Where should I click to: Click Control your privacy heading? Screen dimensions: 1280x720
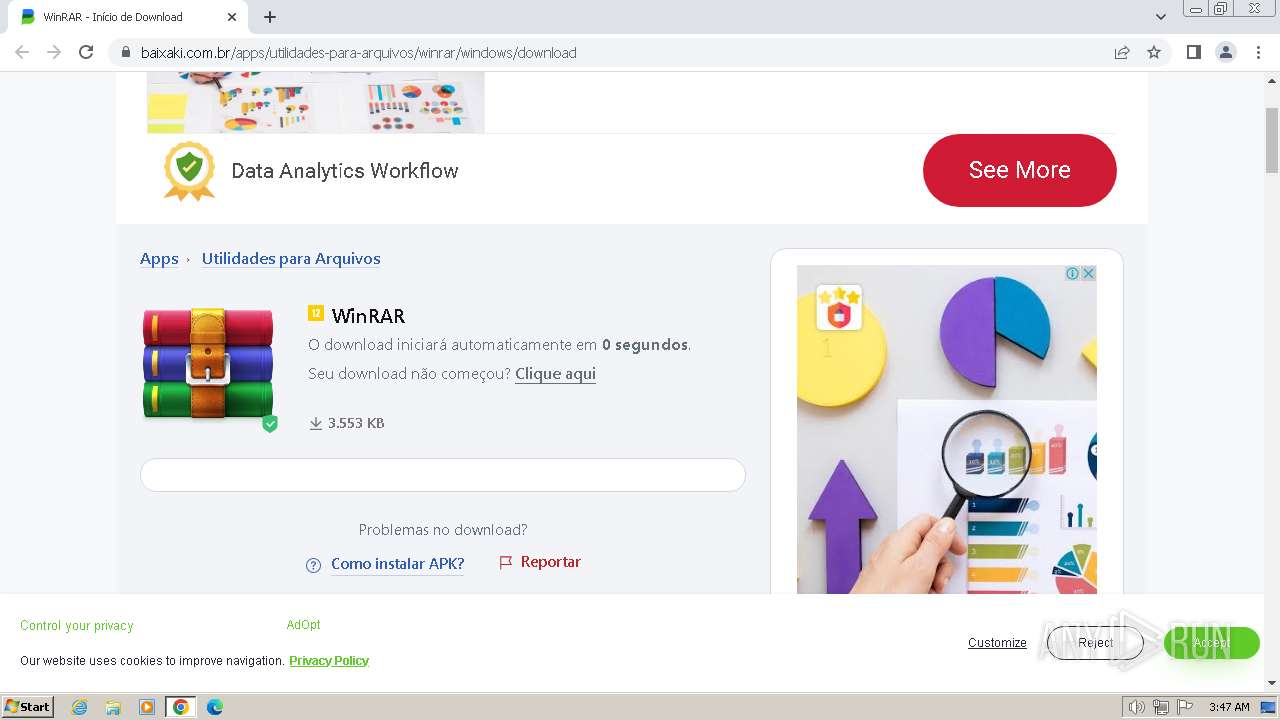click(77, 625)
